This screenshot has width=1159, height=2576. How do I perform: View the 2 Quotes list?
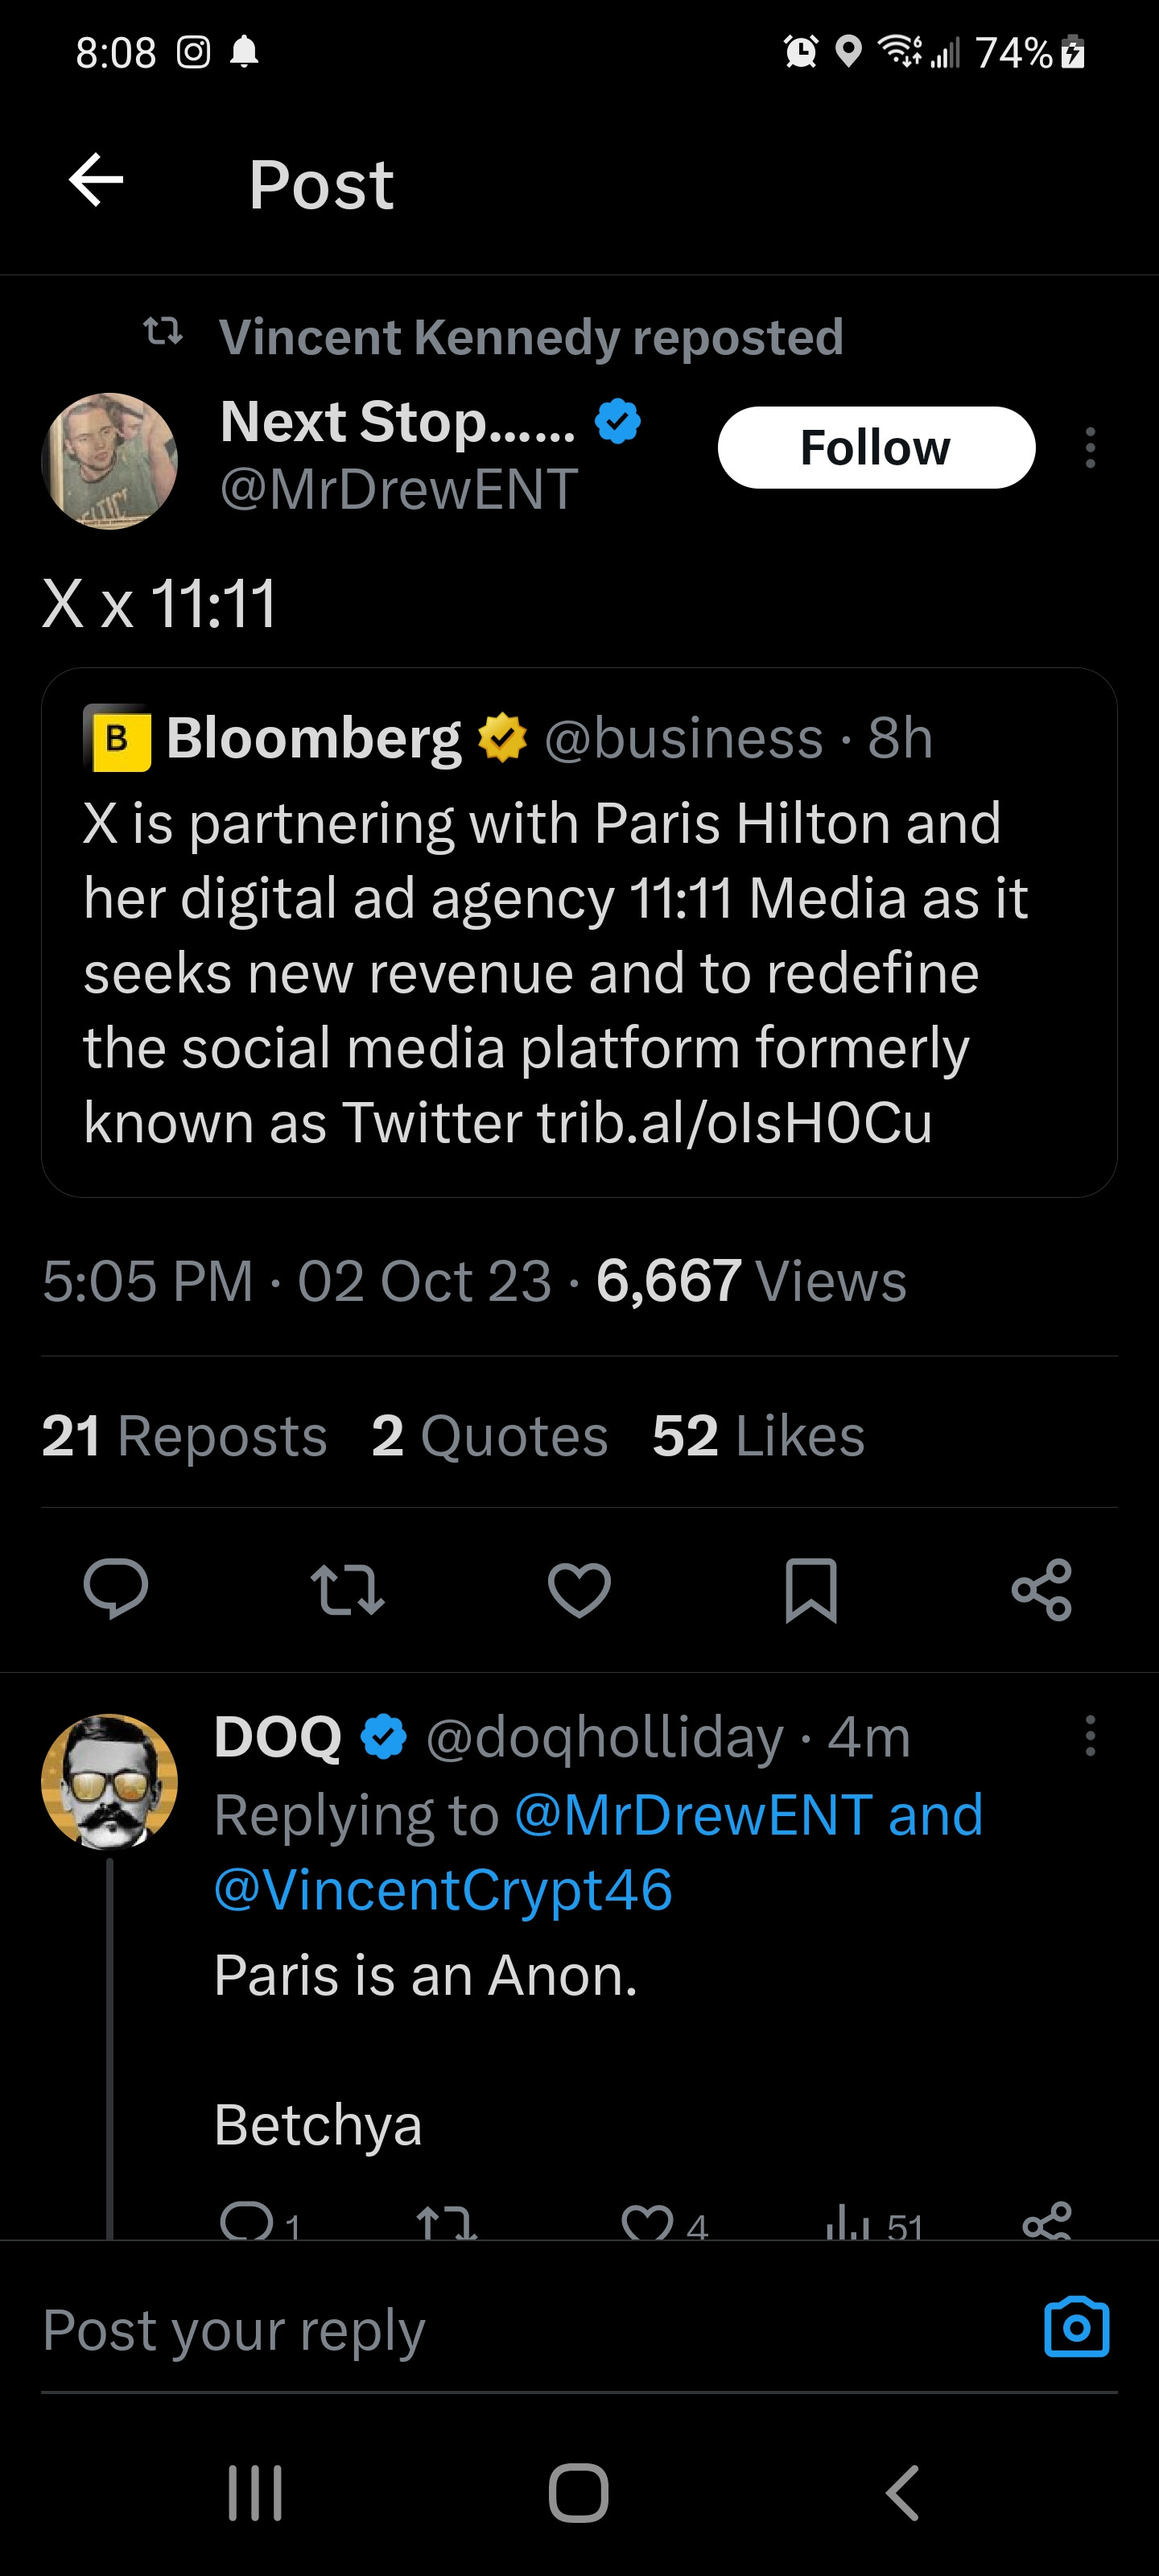[489, 1436]
